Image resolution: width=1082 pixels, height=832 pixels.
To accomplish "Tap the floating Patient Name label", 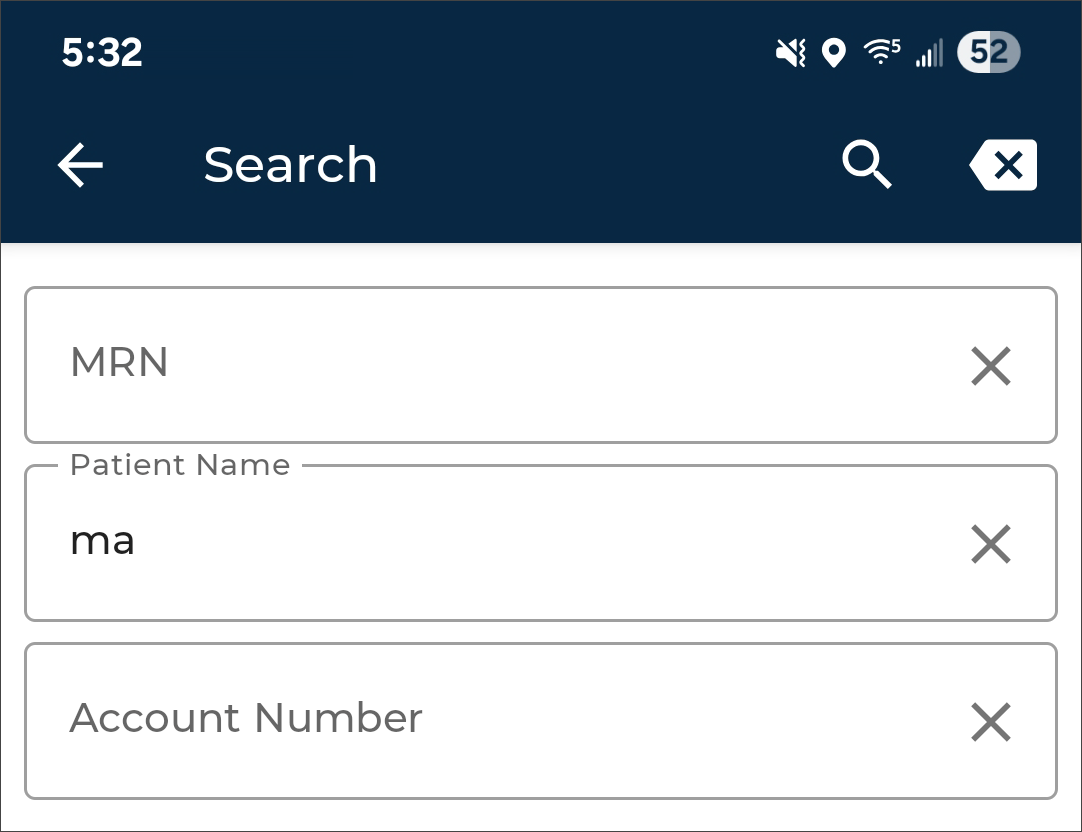I will [x=180, y=465].
